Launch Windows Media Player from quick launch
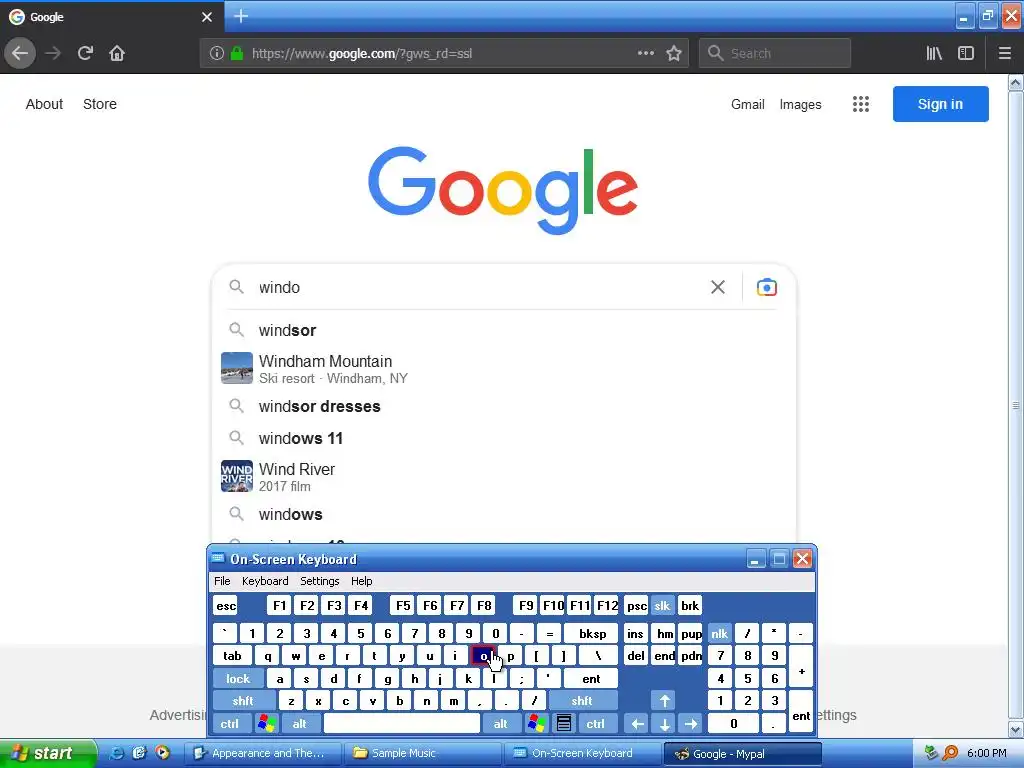The image size is (1024, 768). click(x=162, y=753)
